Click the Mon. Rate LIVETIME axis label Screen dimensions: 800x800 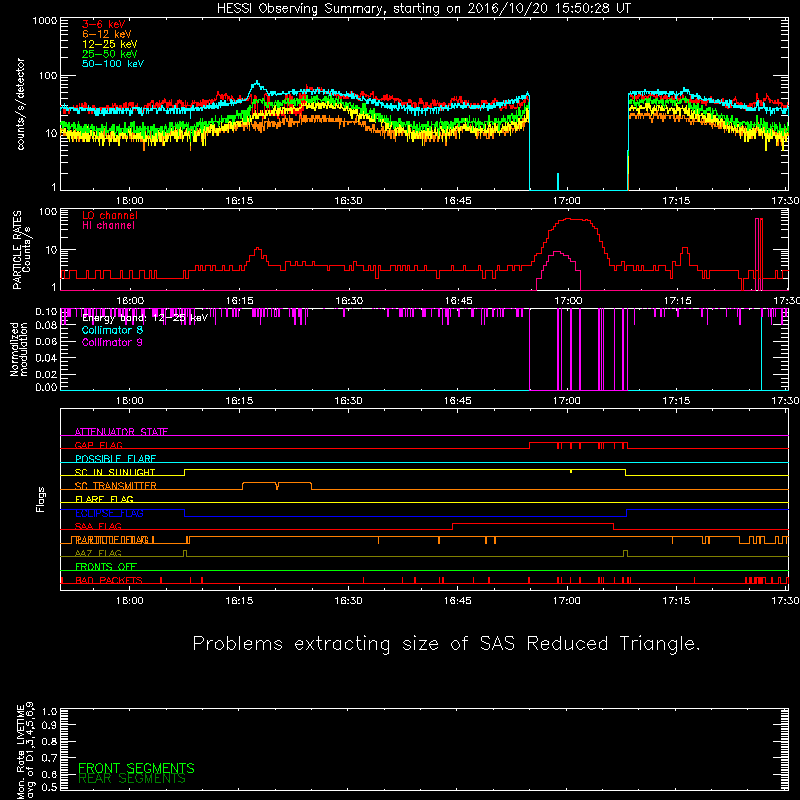(25, 750)
